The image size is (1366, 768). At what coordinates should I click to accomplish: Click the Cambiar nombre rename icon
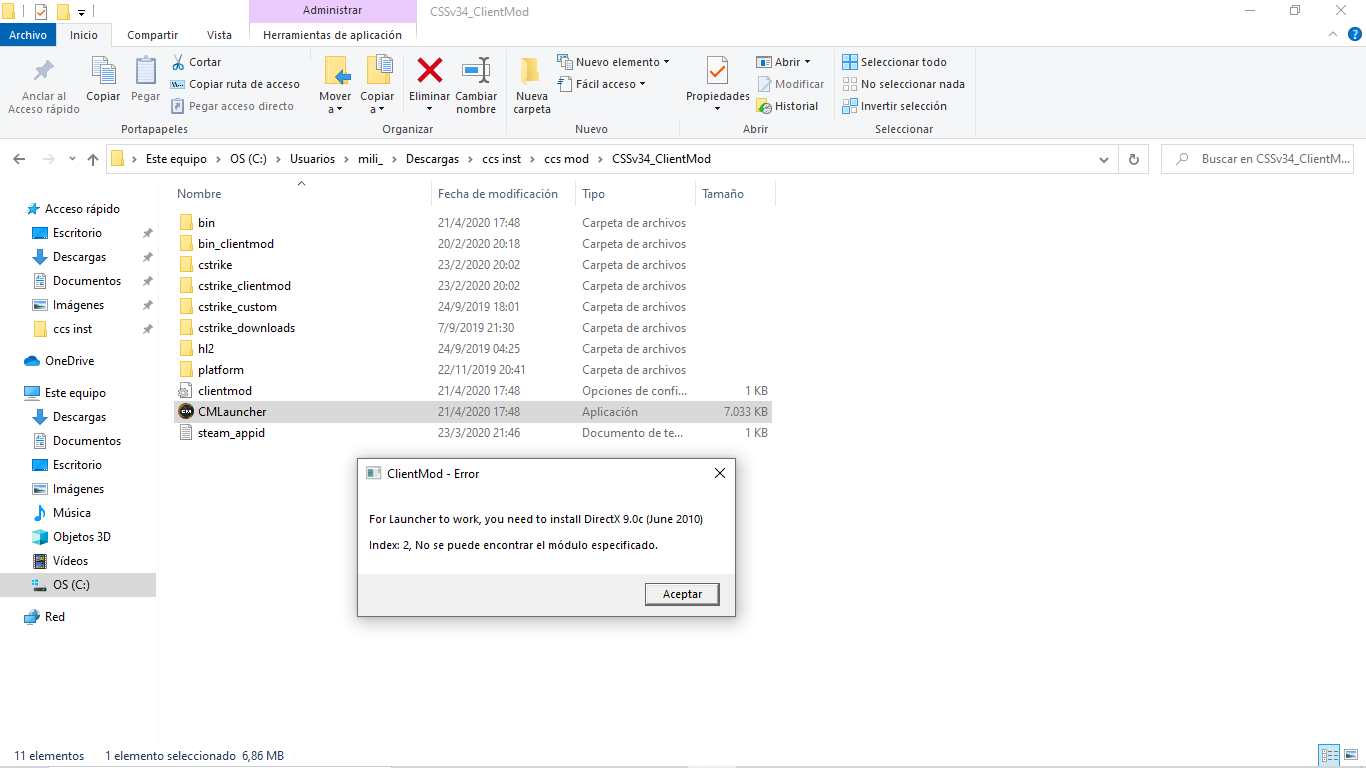[476, 71]
